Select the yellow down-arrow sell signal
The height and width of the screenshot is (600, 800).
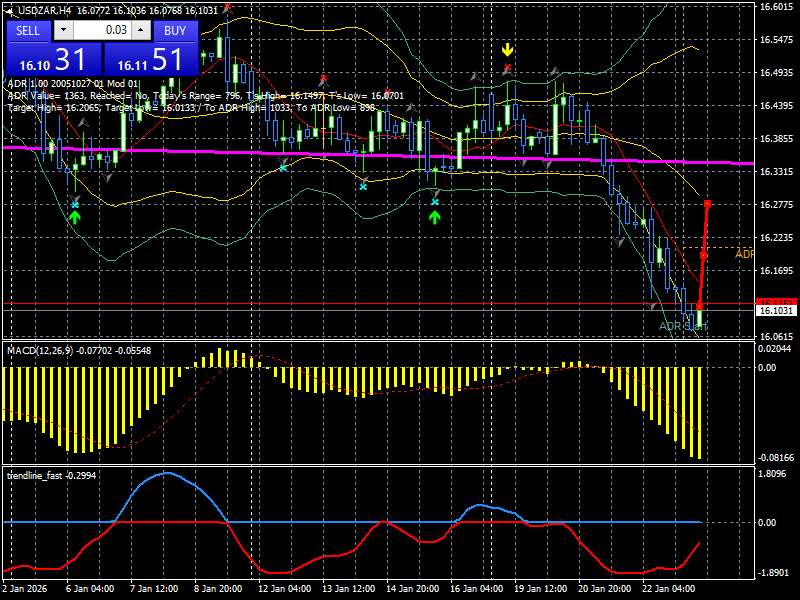(507, 50)
